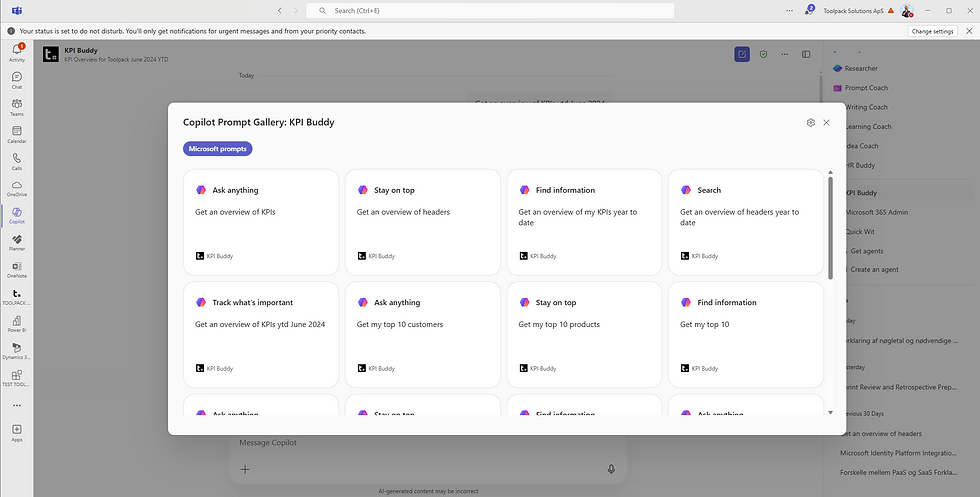980x497 pixels.
Task: Select the Researcher agent in the list
Action: coord(861,68)
